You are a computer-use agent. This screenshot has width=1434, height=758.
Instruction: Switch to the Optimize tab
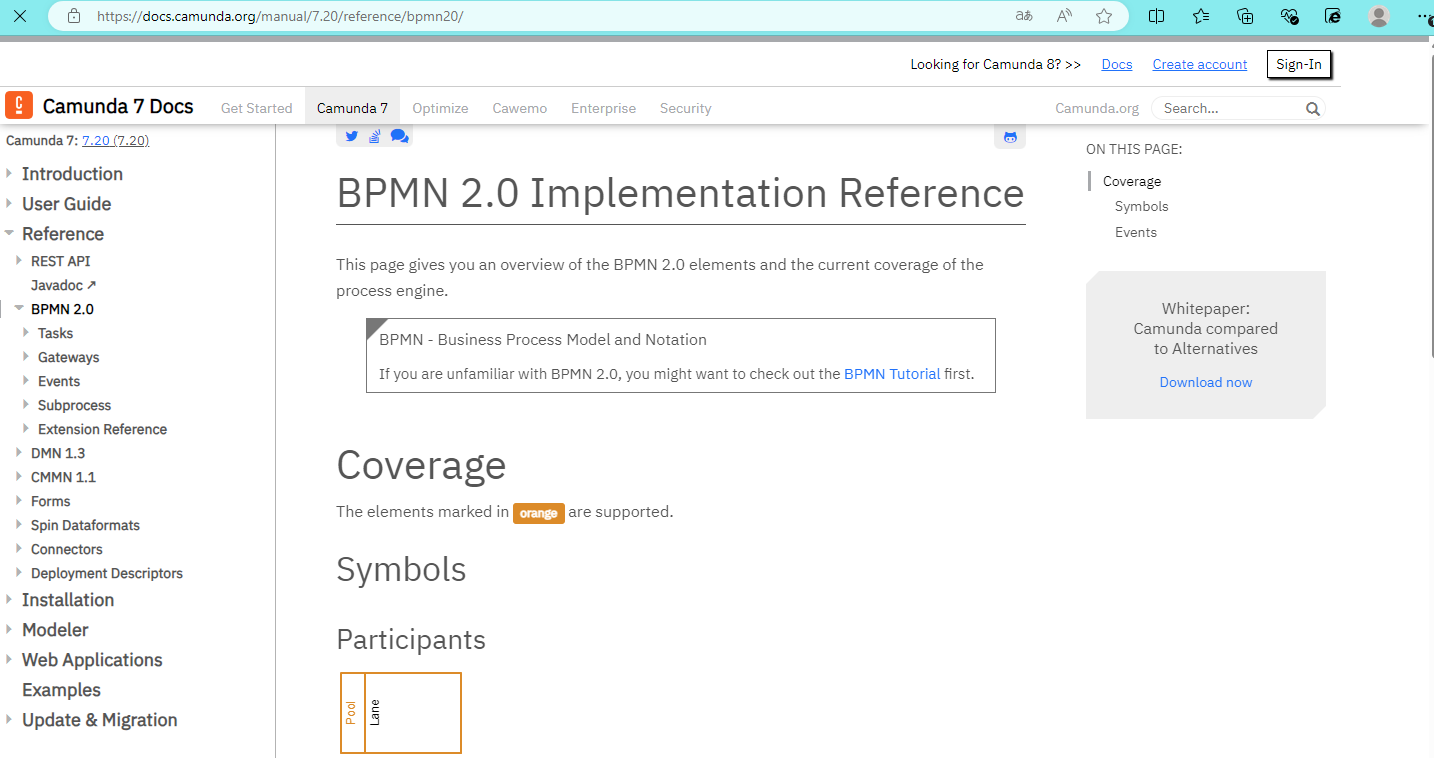440,108
